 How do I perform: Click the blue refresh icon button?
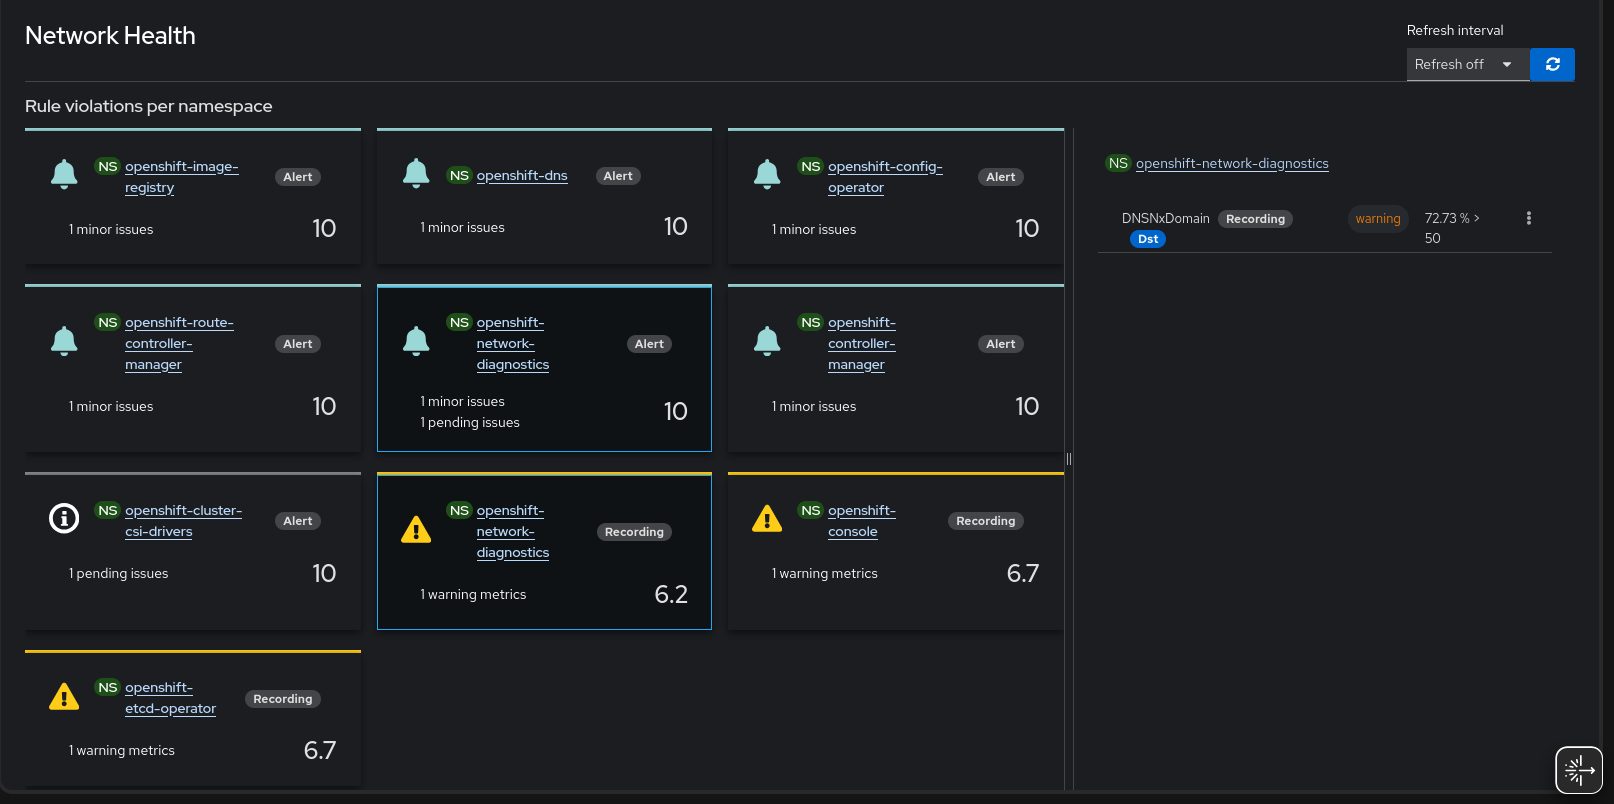coord(1552,64)
